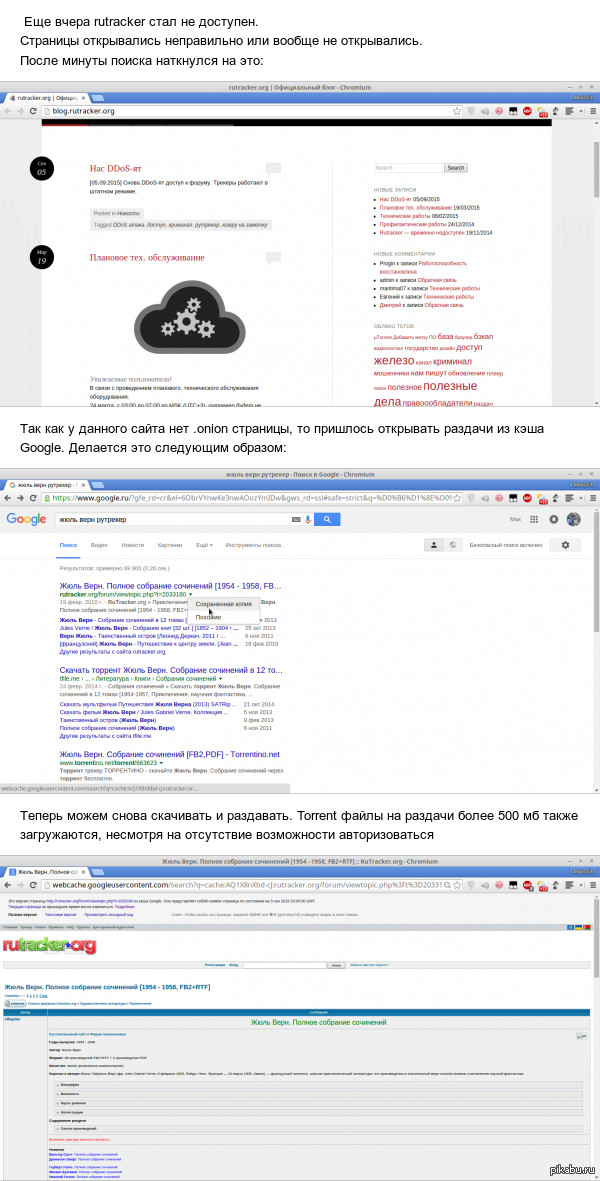
Task: Open Google search settings gear
Action: (565, 545)
